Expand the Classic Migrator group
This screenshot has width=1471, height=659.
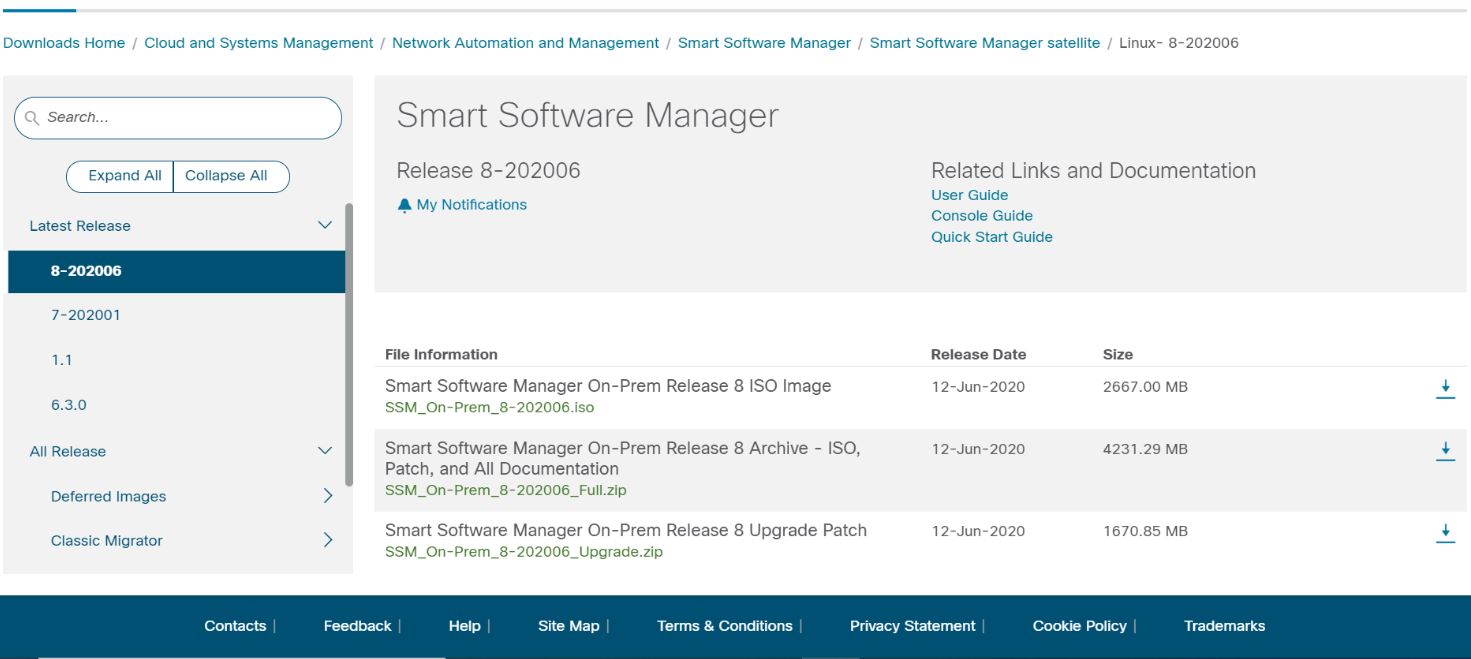click(x=327, y=540)
